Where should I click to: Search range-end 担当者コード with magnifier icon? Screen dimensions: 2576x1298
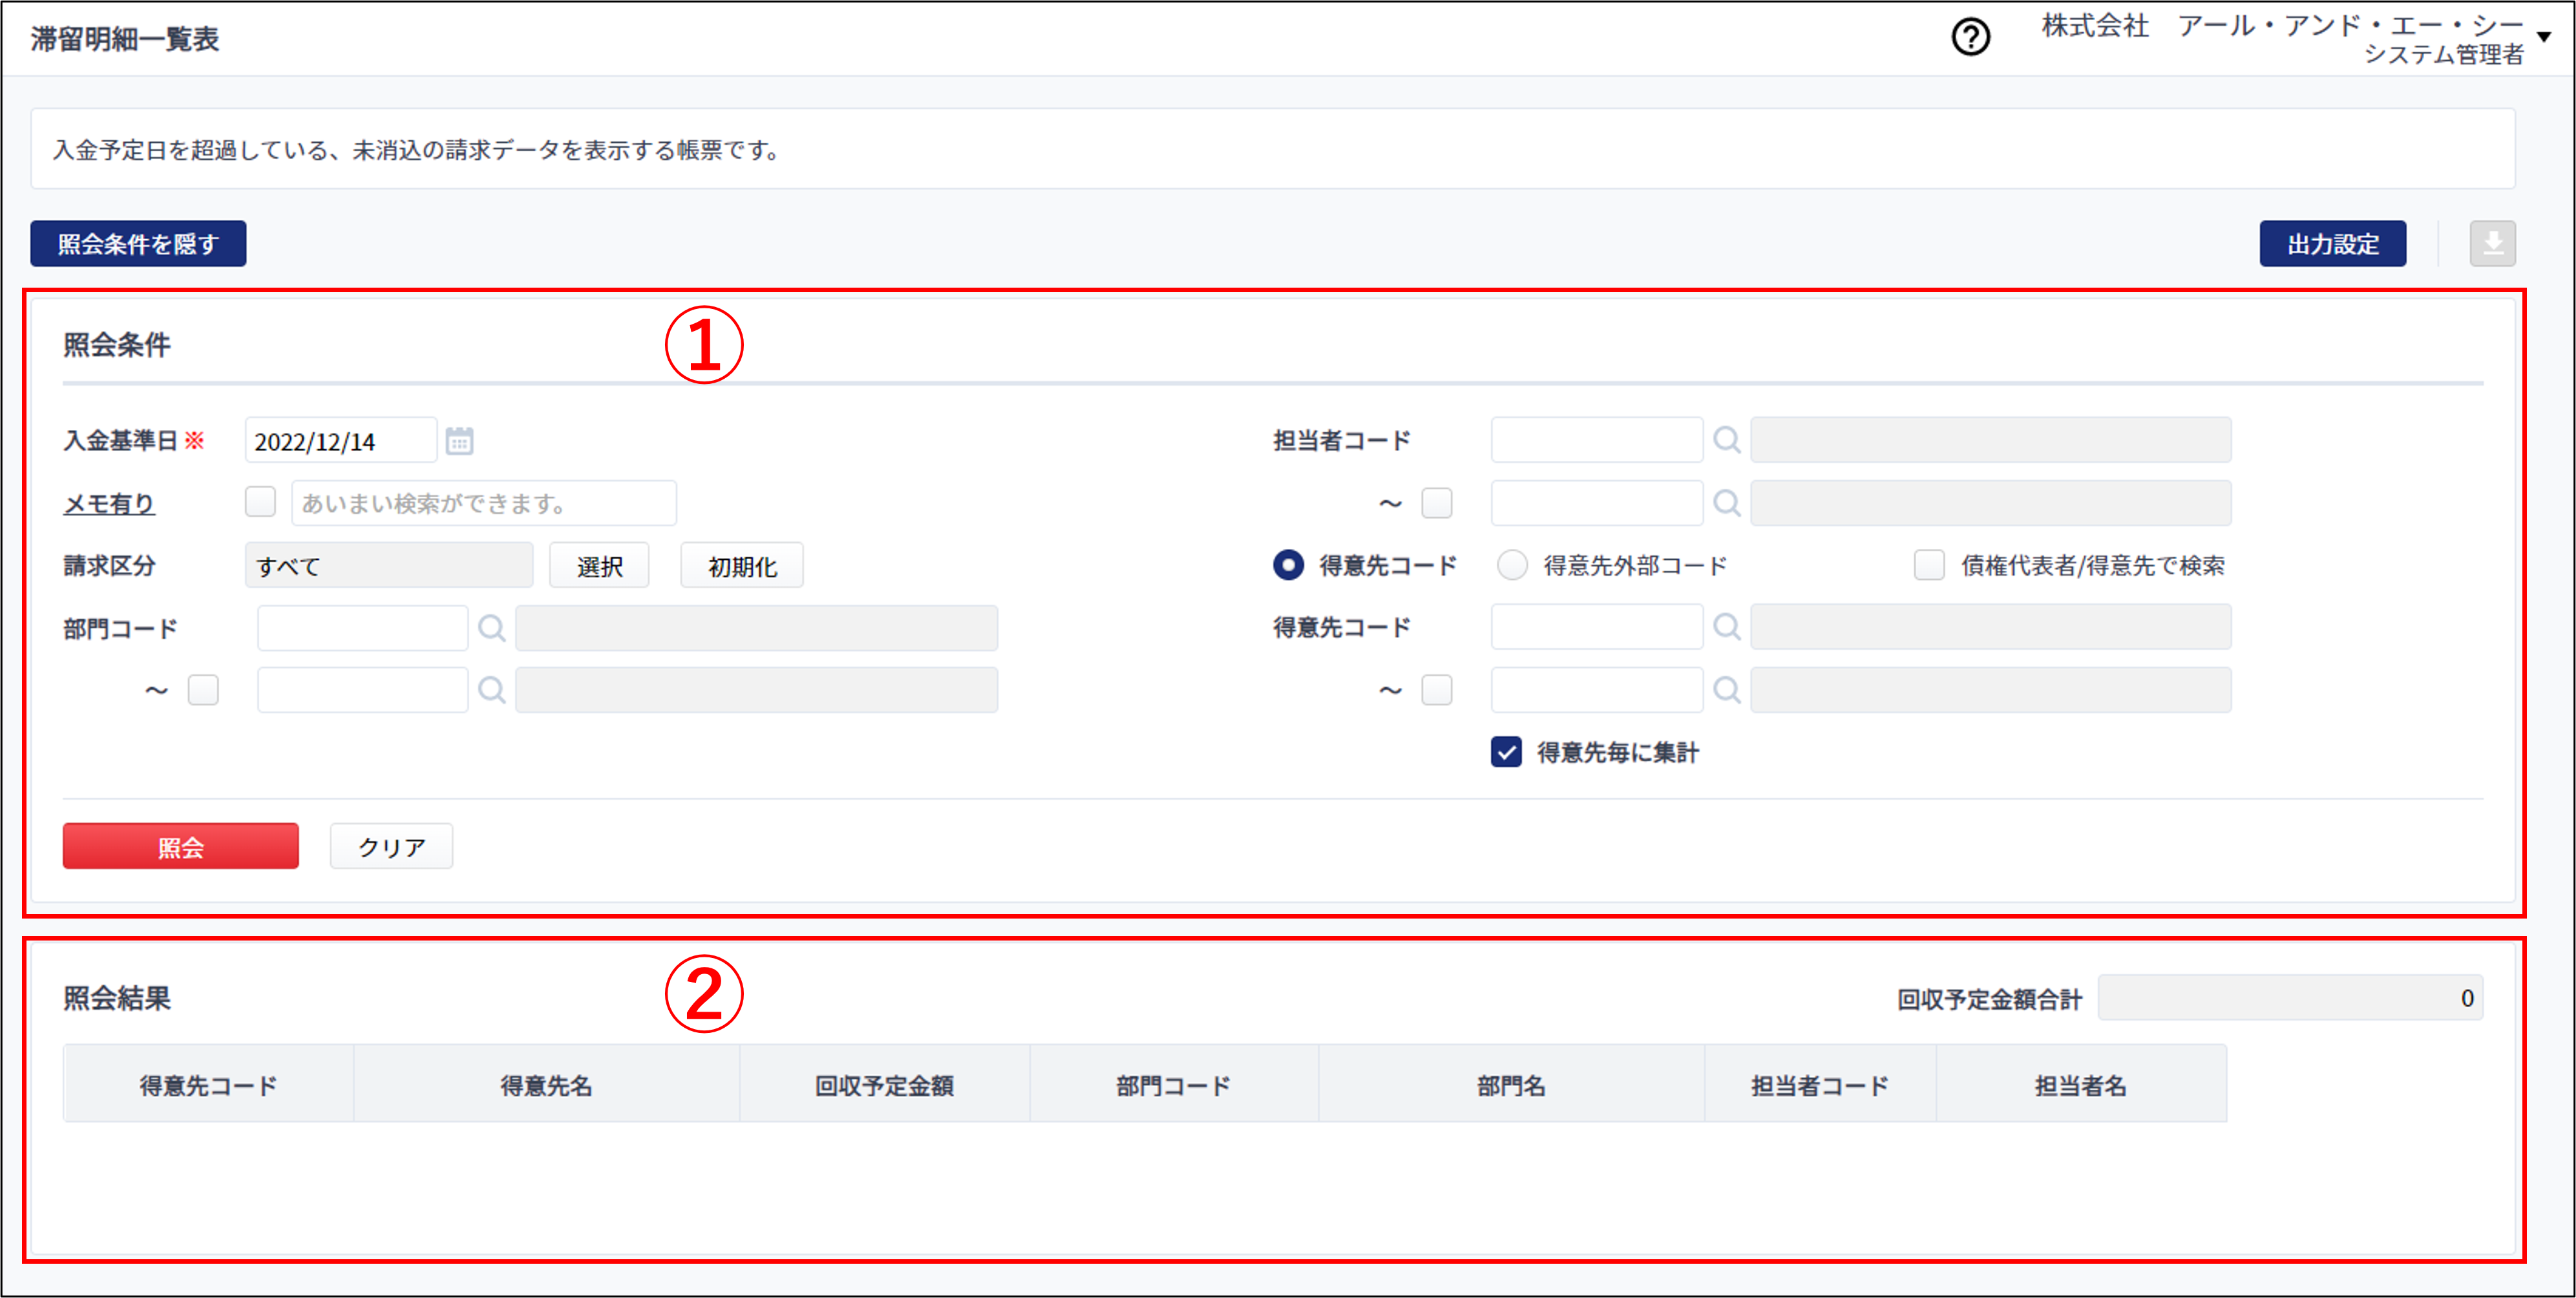click(x=1726, y=503)
